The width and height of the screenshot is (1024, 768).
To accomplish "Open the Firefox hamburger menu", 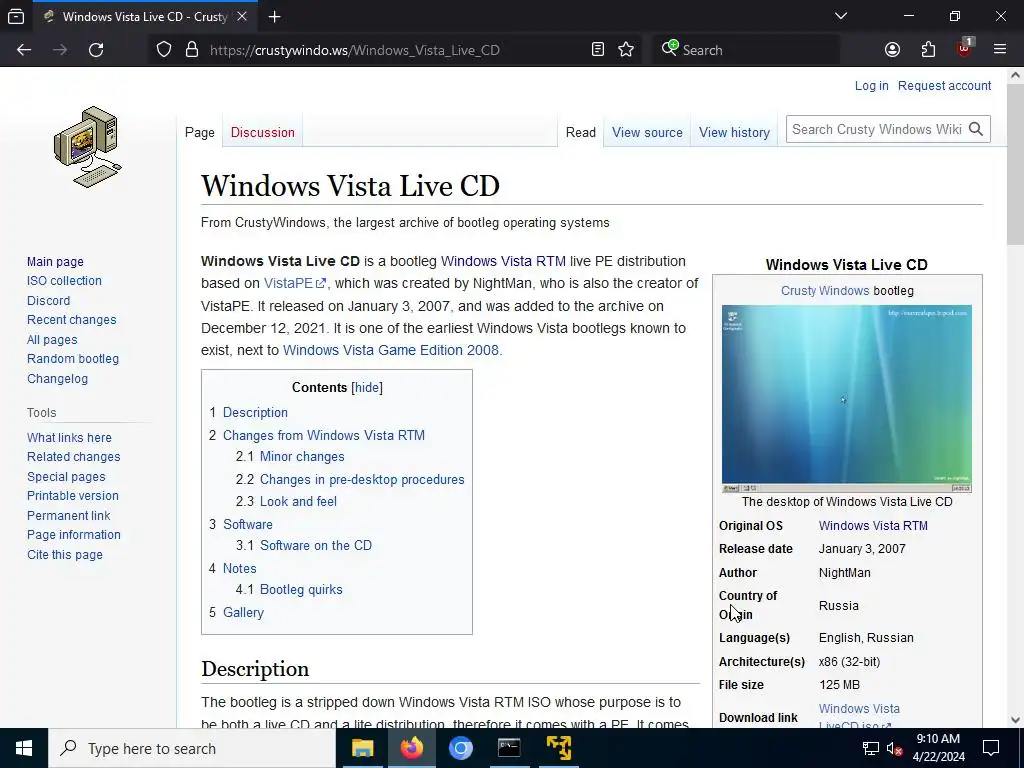I will click(x=1000, y=50).
